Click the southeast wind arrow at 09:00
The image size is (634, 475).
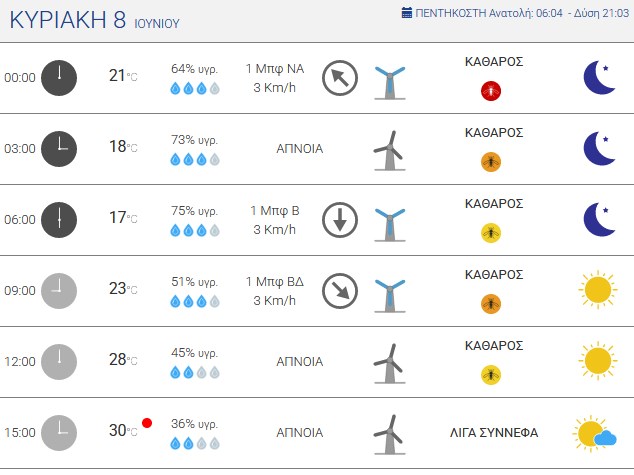tap(340, 291)
